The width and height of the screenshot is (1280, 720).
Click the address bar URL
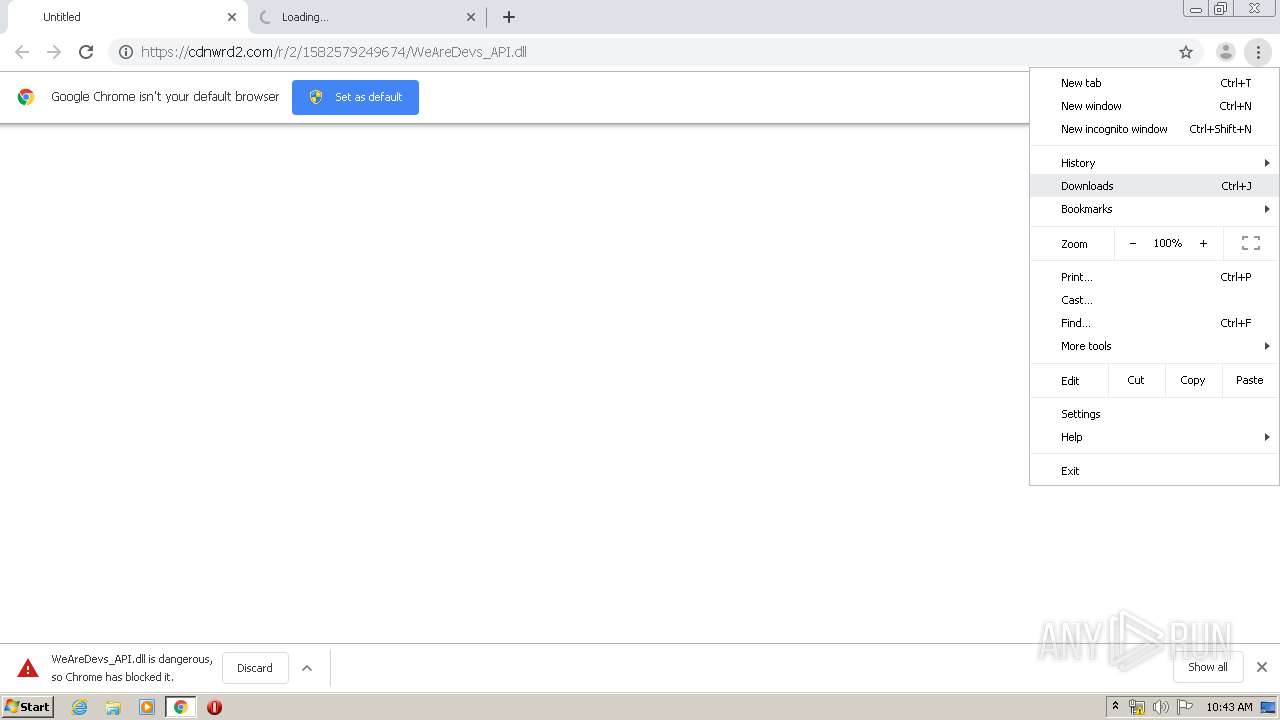[x=334, y=52]
